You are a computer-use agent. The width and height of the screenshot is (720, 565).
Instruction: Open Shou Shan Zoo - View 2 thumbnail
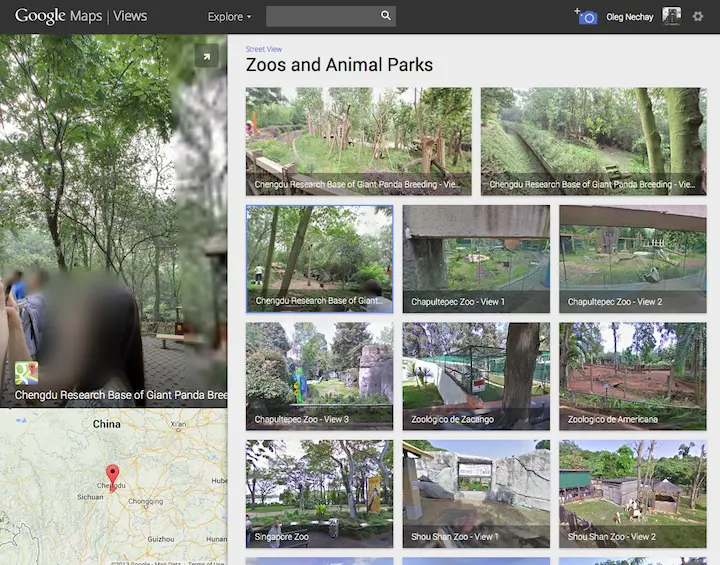coord(633,494)
